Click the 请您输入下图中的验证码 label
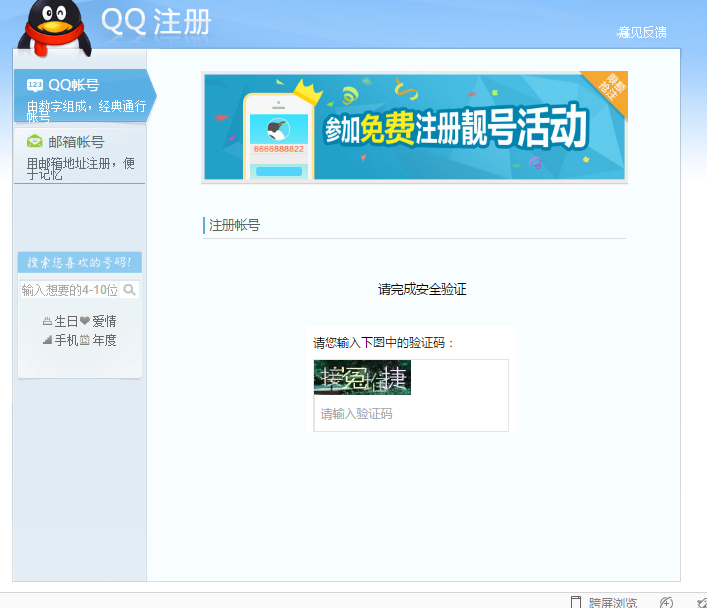Screen dimensions: 707x608 pos(383,343)
